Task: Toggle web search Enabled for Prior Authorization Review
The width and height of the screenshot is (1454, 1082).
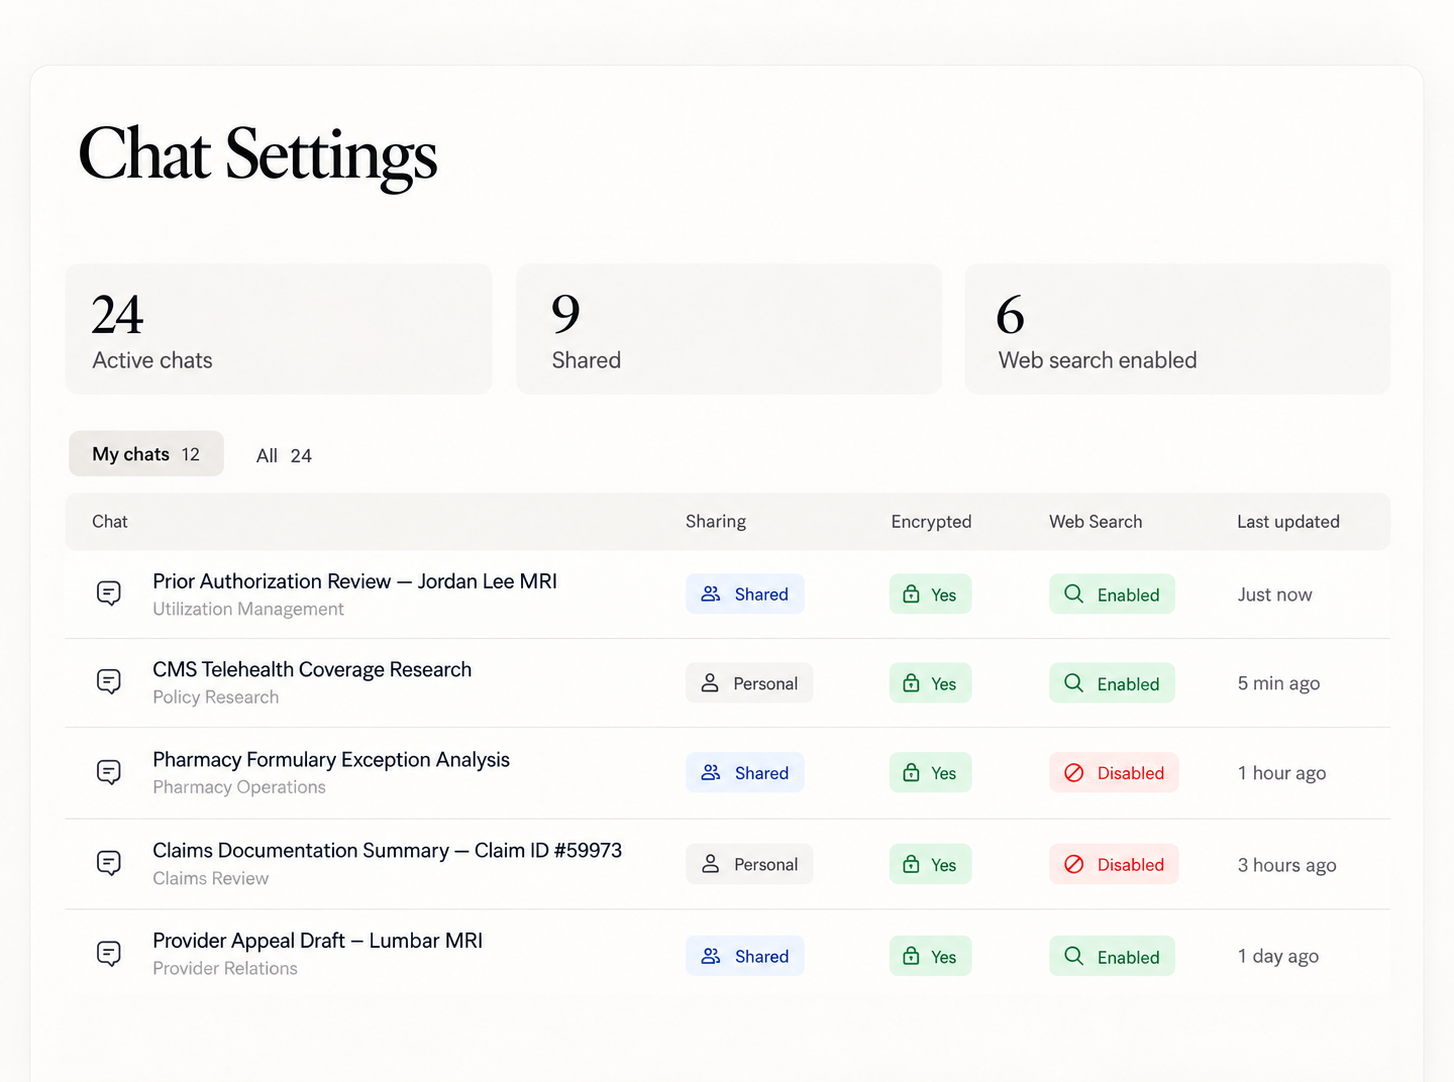Action: point(1112,594)
